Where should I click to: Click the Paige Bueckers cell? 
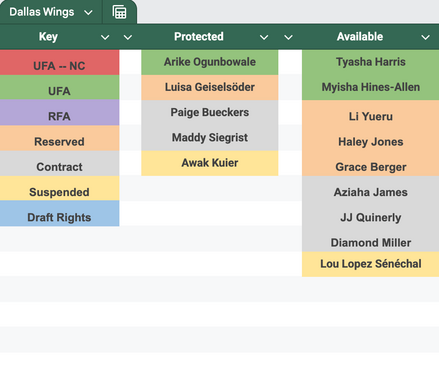pyautogui.click(x=210, y=113)
